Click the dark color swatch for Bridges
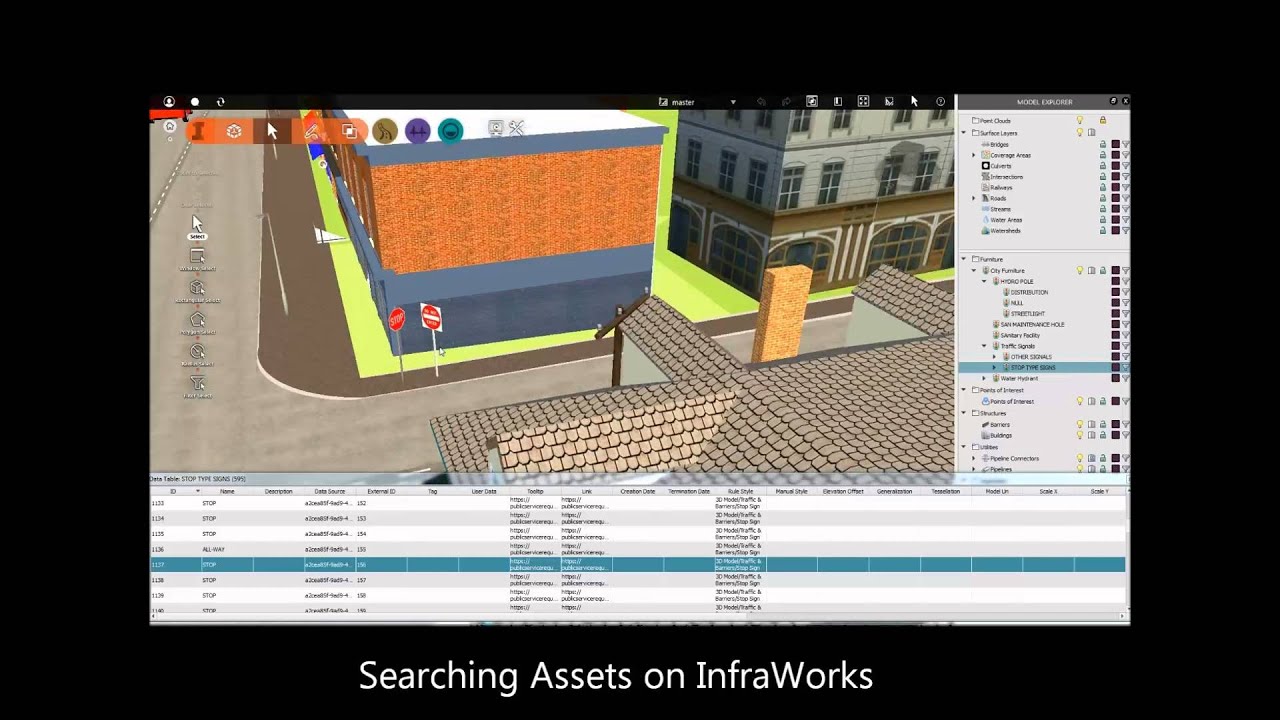1280x720 pixels. click(1115, 145)
